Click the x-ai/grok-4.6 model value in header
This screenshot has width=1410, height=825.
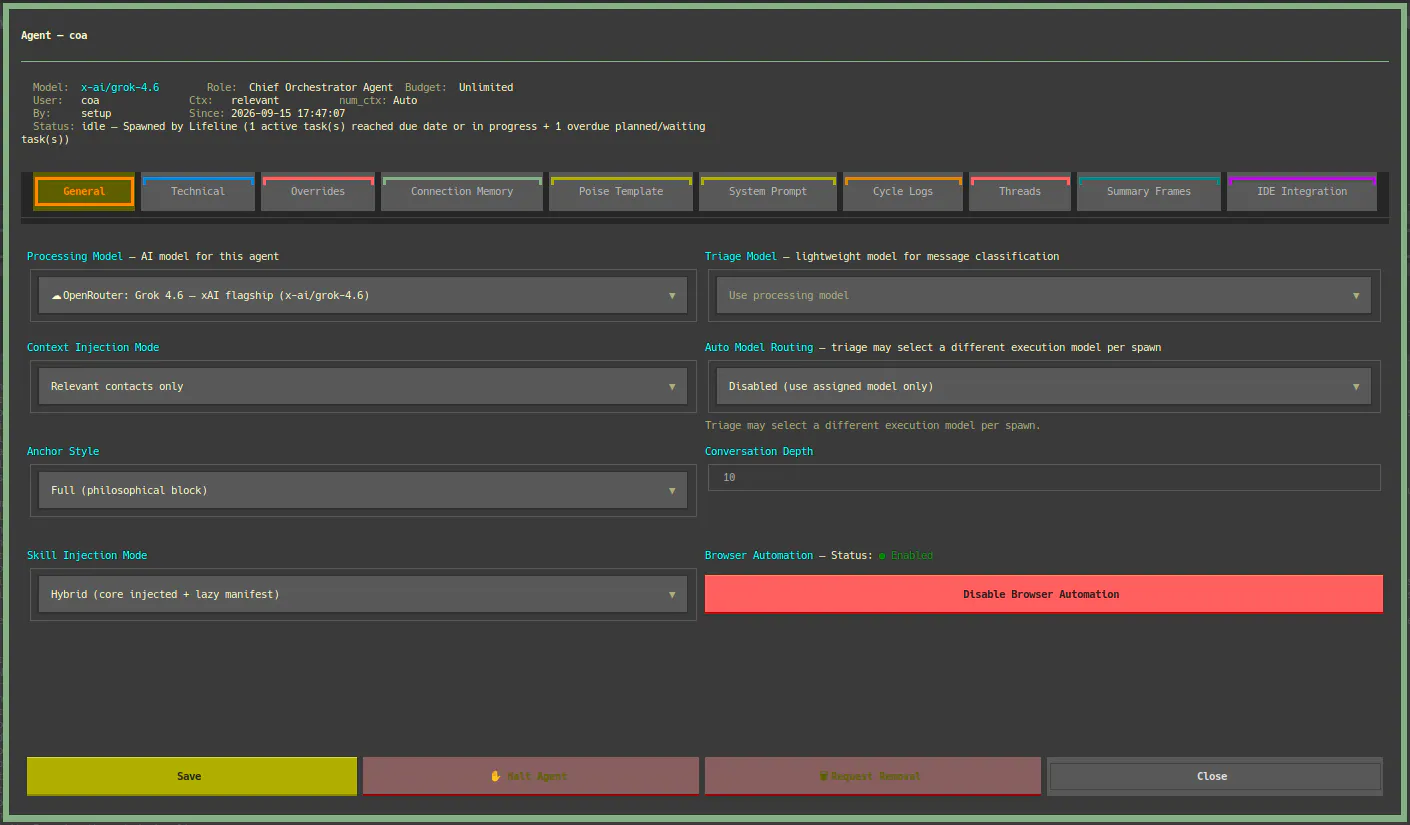120,88
